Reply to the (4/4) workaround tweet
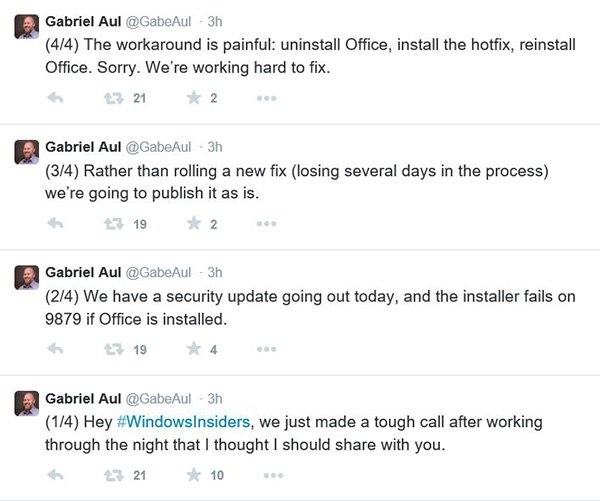The image size is (600, 501). [55, 98]
